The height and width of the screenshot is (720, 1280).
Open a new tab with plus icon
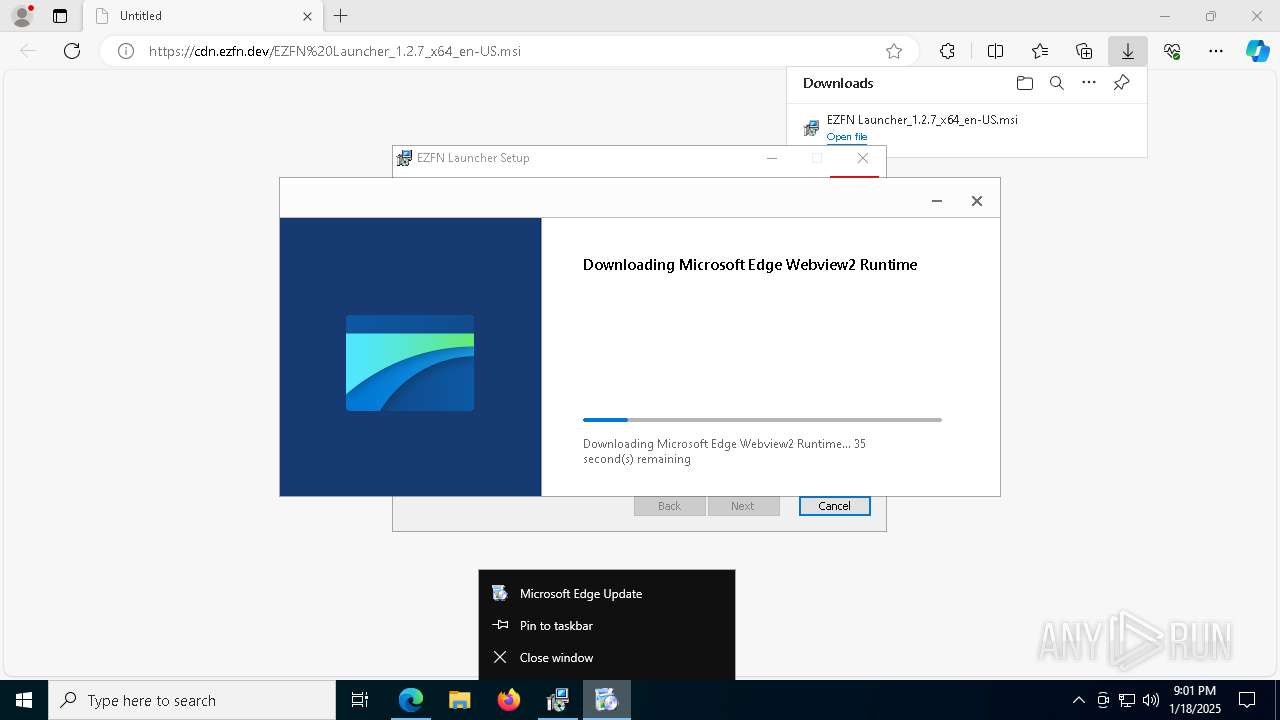(x=341, y=16)
